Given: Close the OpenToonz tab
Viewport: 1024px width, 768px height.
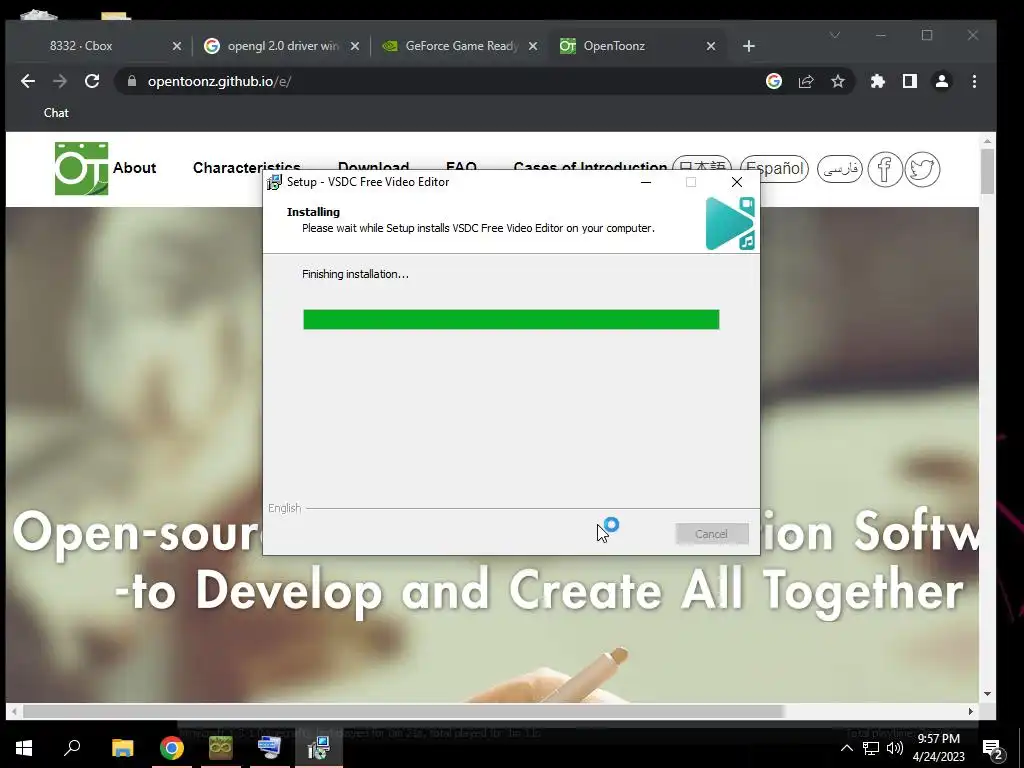Looking at the screenshot, I should click(711, 46).
